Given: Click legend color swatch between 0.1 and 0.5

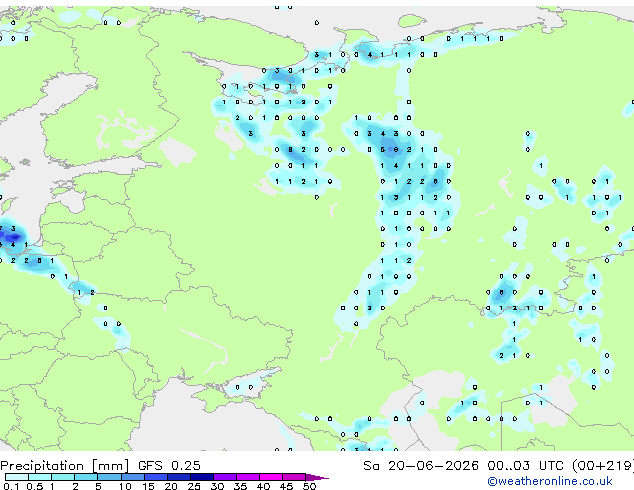Looking at the screenshot, I should click(17, 477).
